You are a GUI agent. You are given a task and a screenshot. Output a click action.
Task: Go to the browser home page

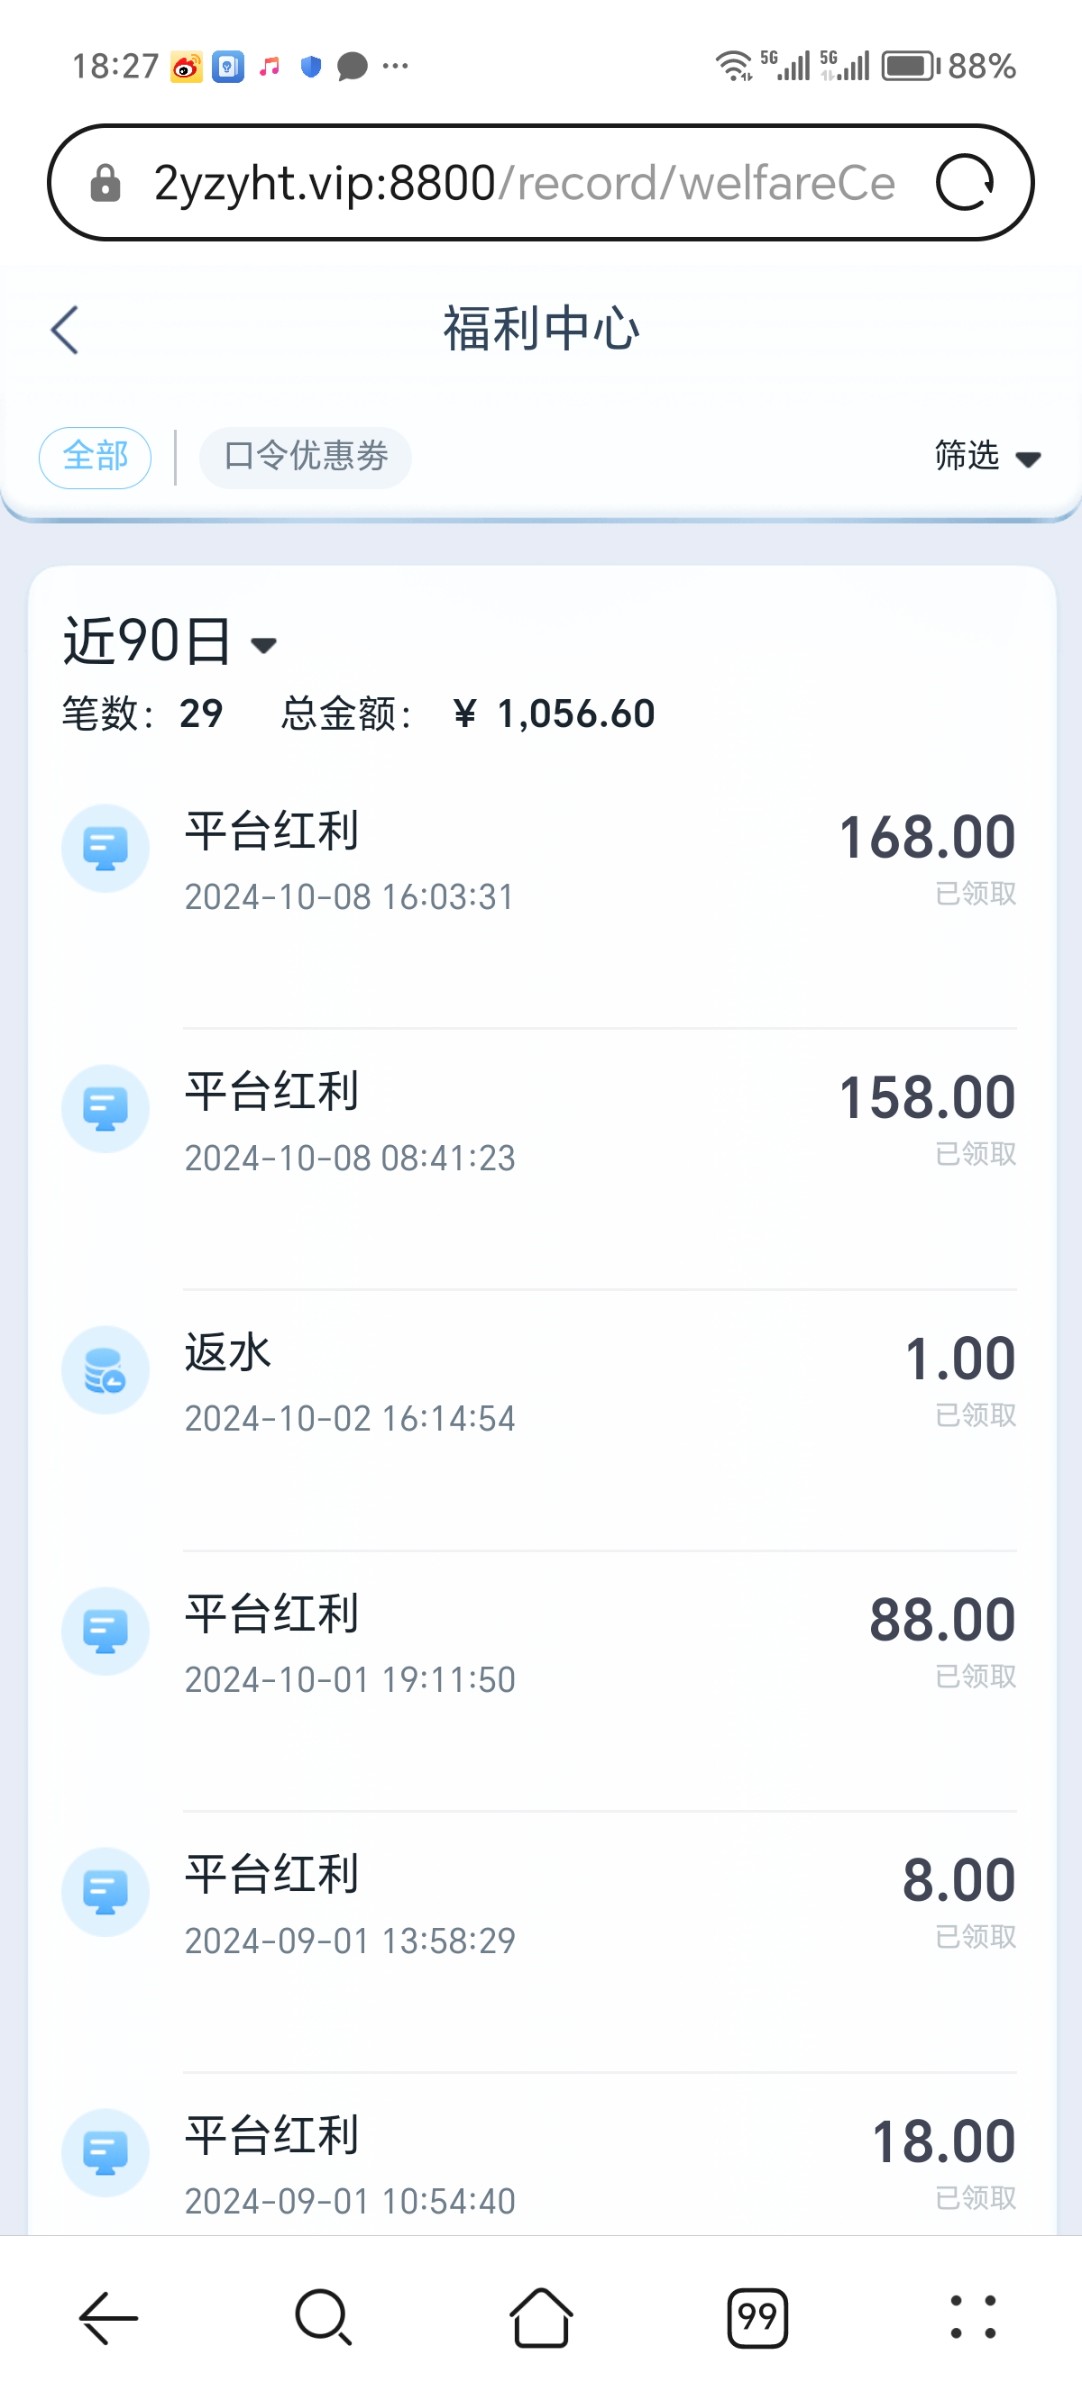click(541, 2317)
